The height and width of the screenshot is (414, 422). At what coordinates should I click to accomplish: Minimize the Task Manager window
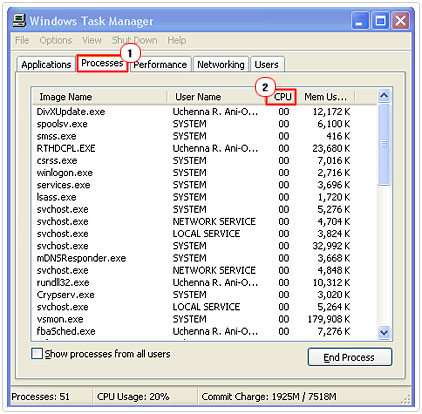pos(360,21)
